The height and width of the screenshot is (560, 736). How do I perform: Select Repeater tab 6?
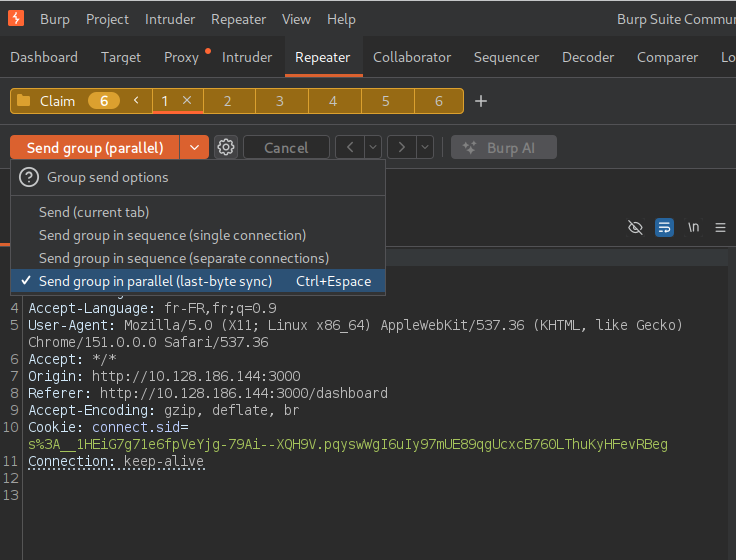pos(439,101)
